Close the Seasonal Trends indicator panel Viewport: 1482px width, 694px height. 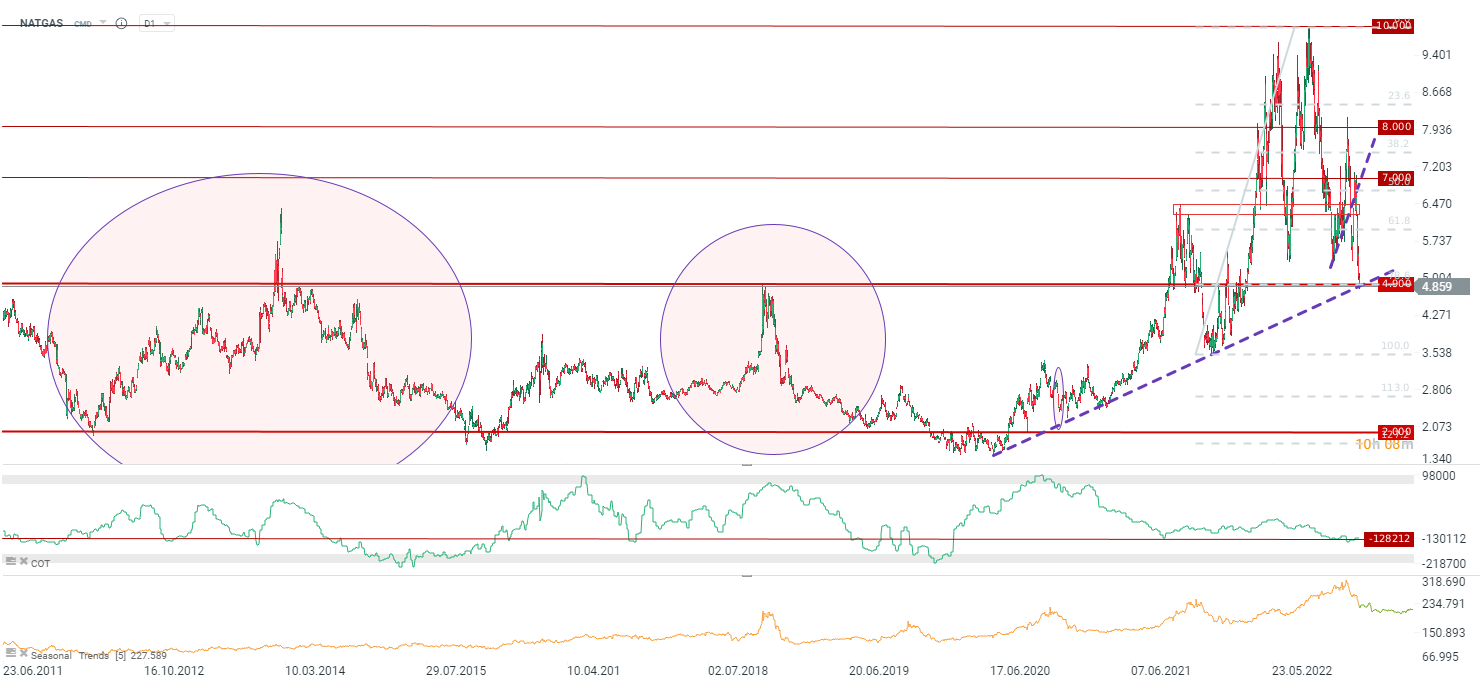(23, 654)
